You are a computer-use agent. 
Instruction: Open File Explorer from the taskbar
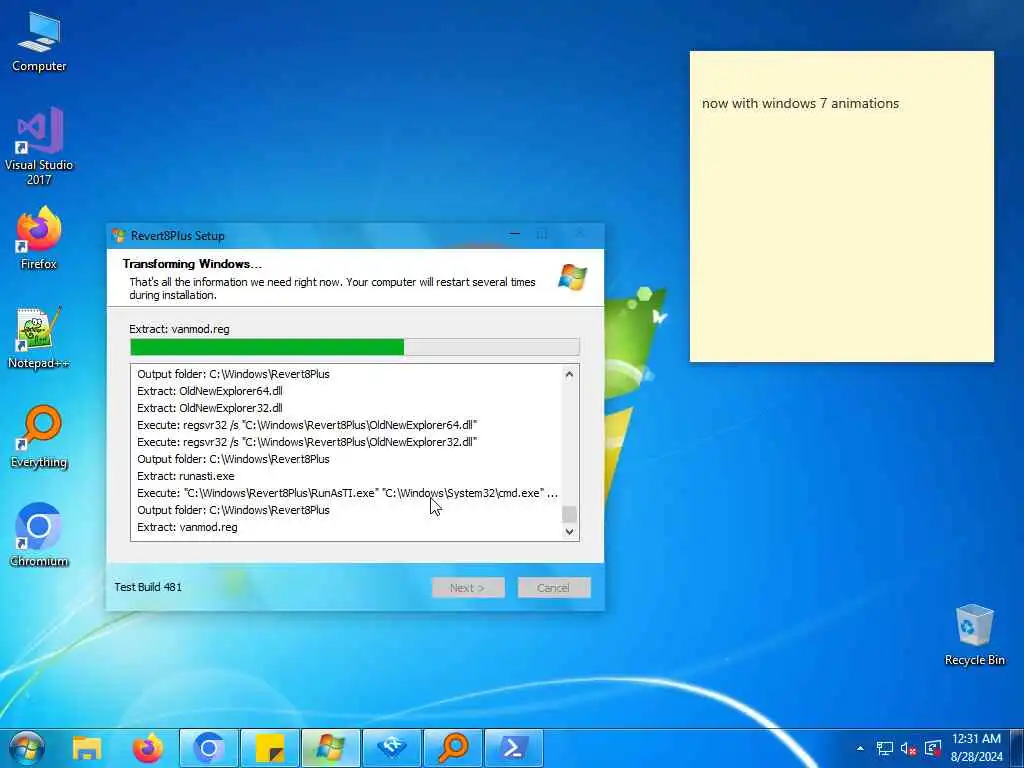pos(87,748)
